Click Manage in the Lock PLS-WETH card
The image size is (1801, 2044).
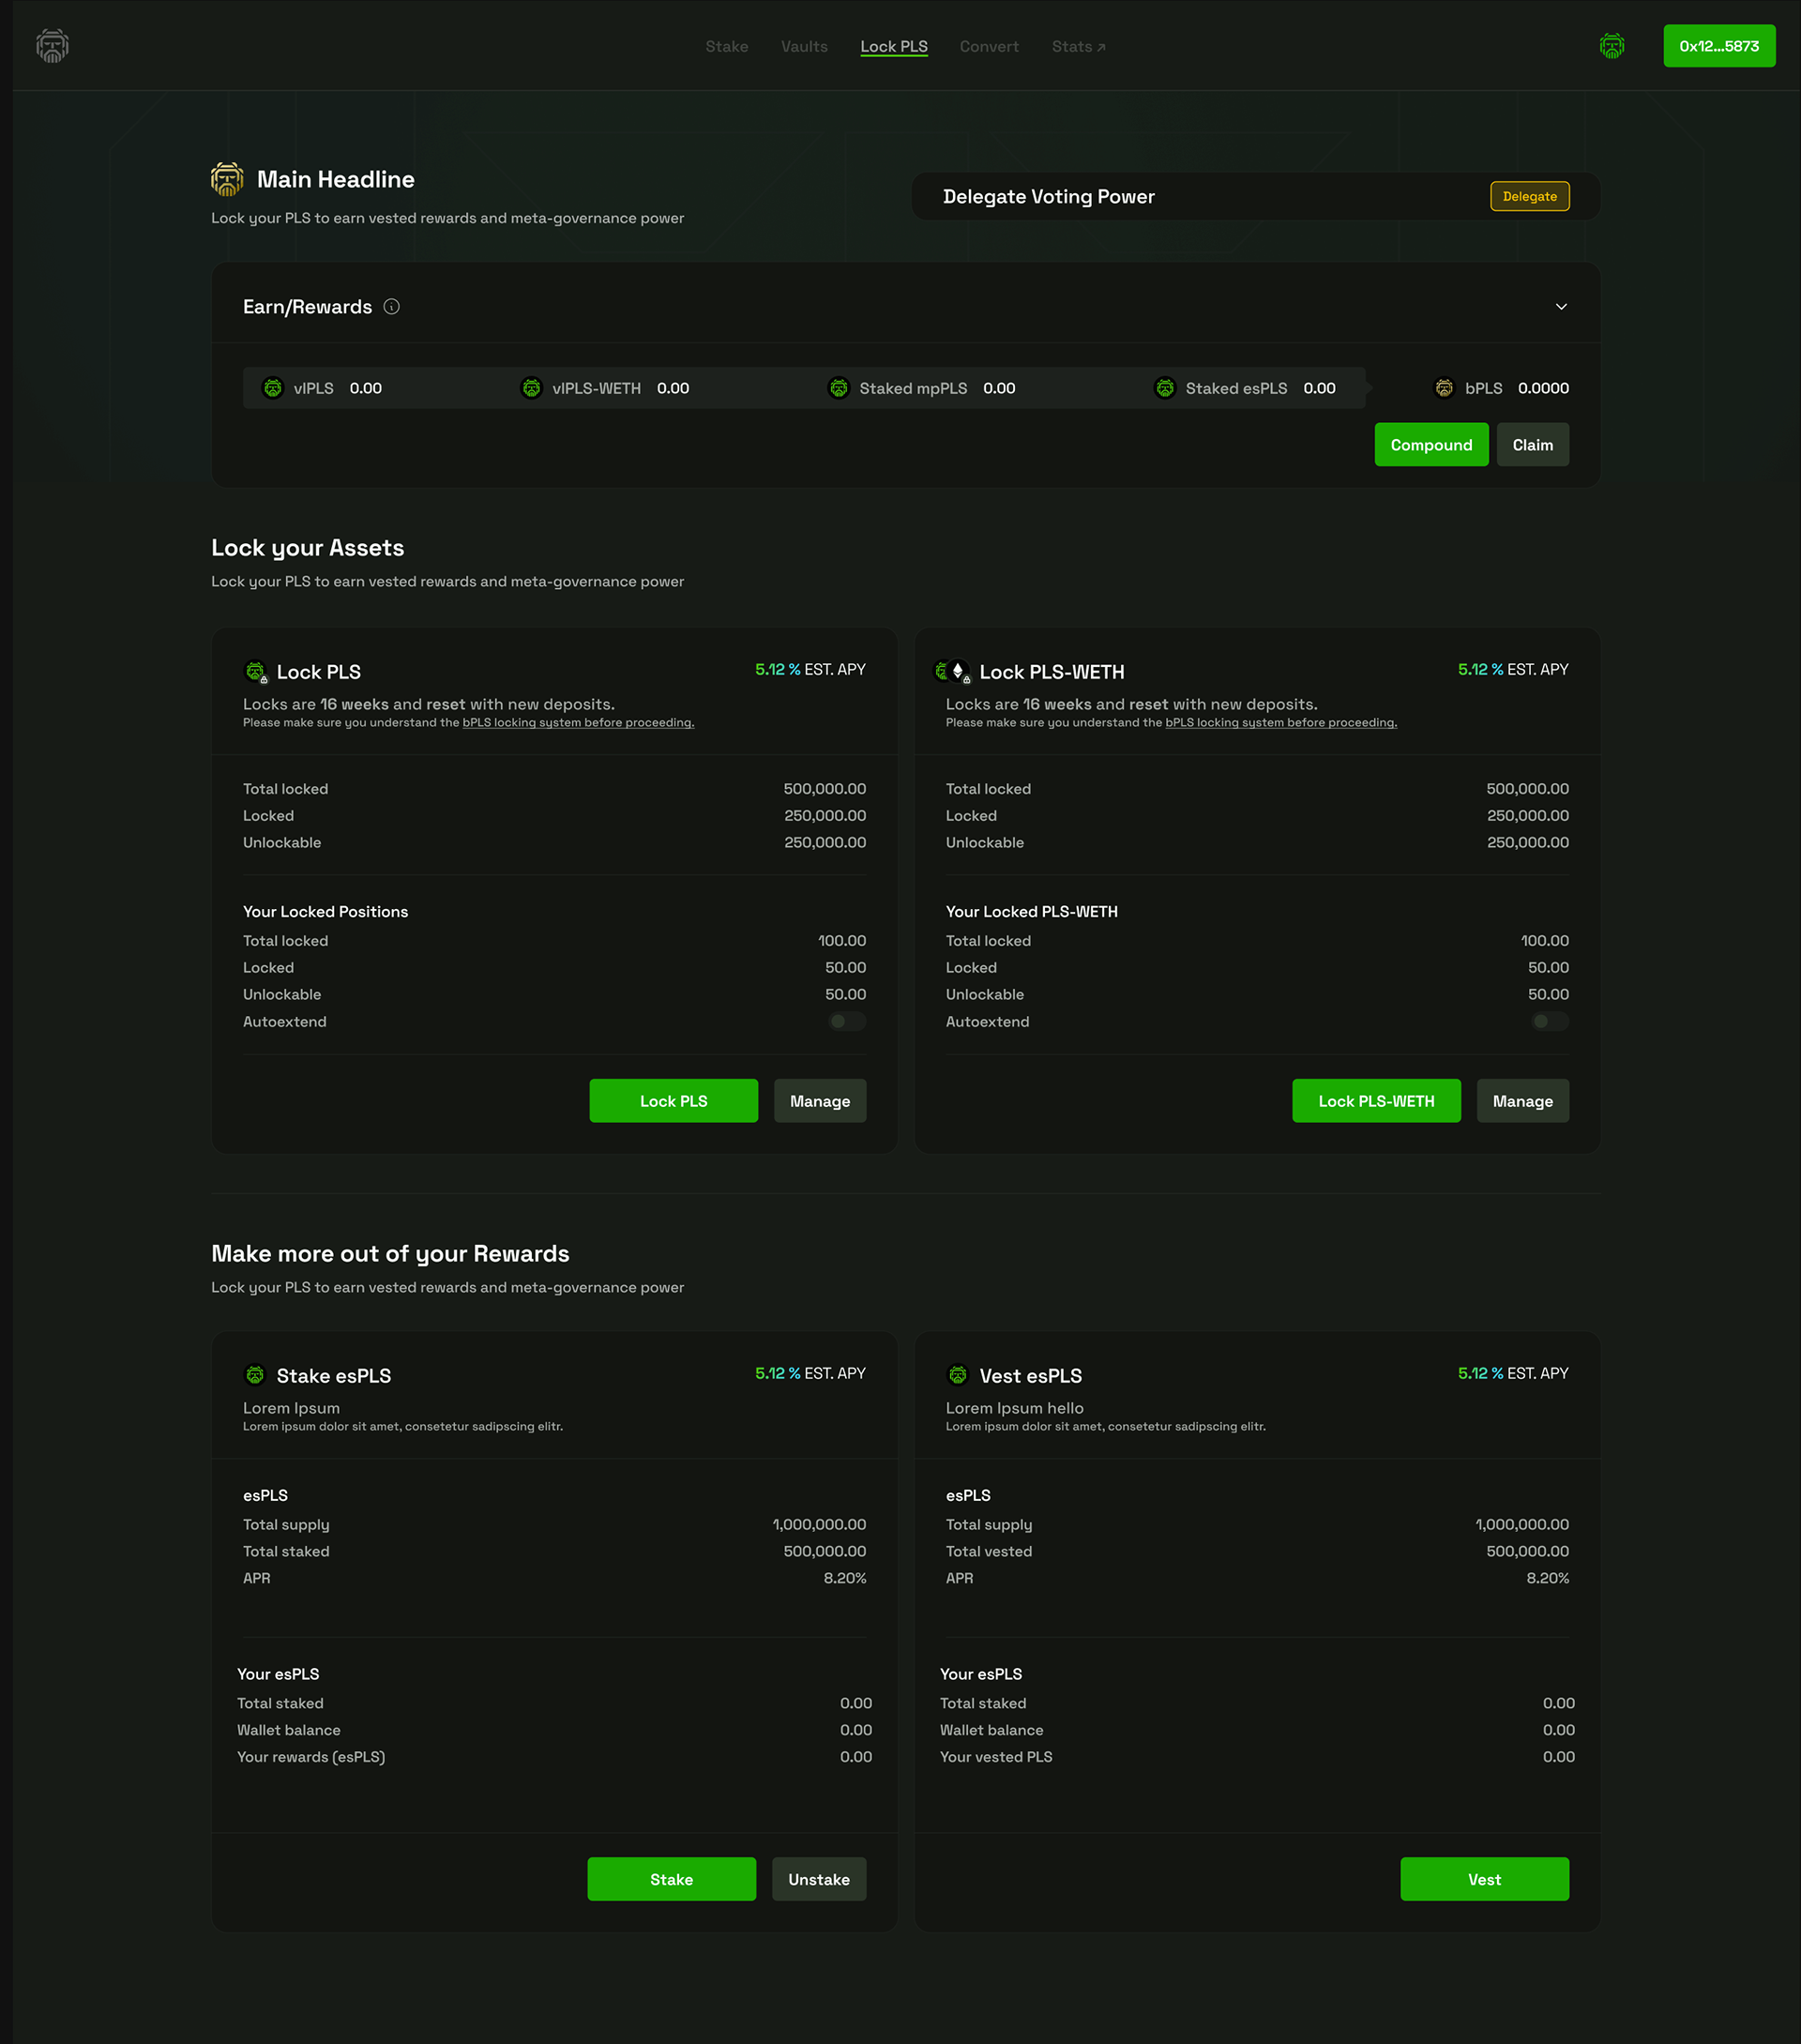coord(1522,1101)
